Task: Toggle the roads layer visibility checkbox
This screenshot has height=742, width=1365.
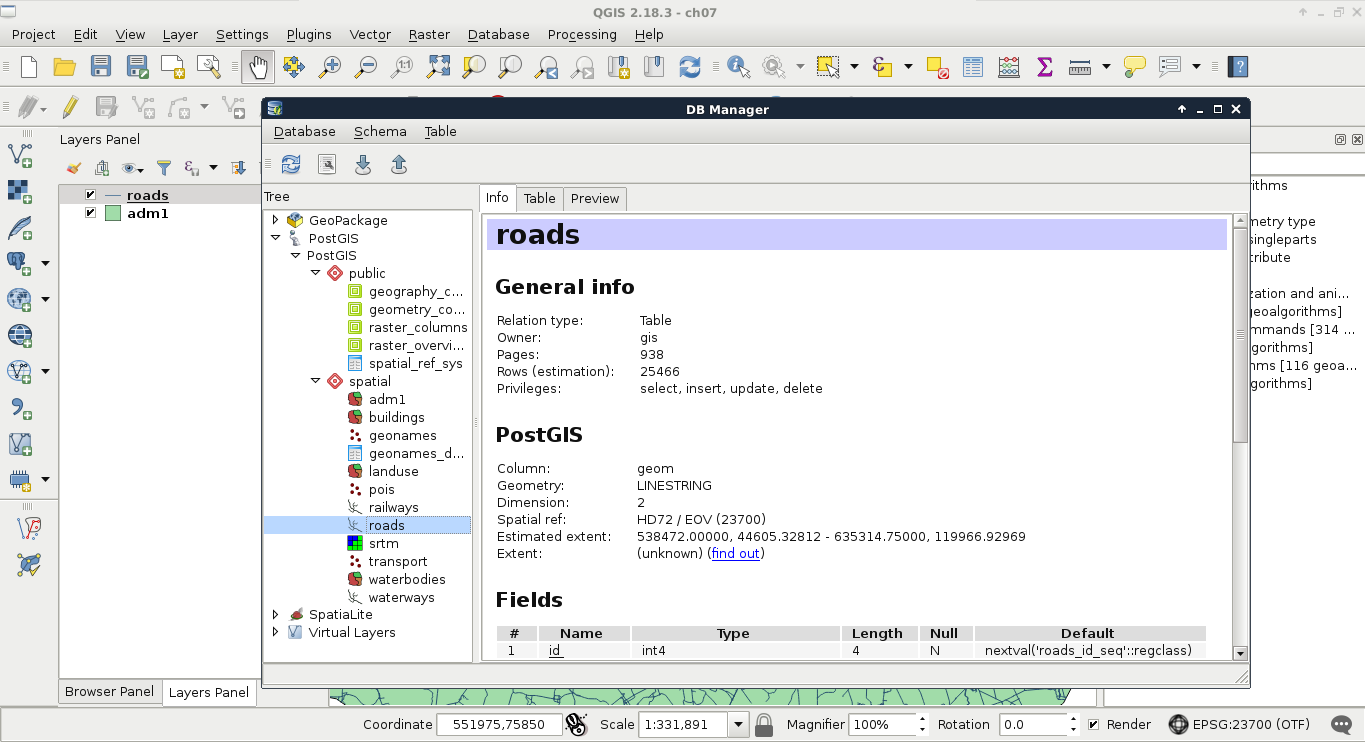Action: [x=91, y=195]
